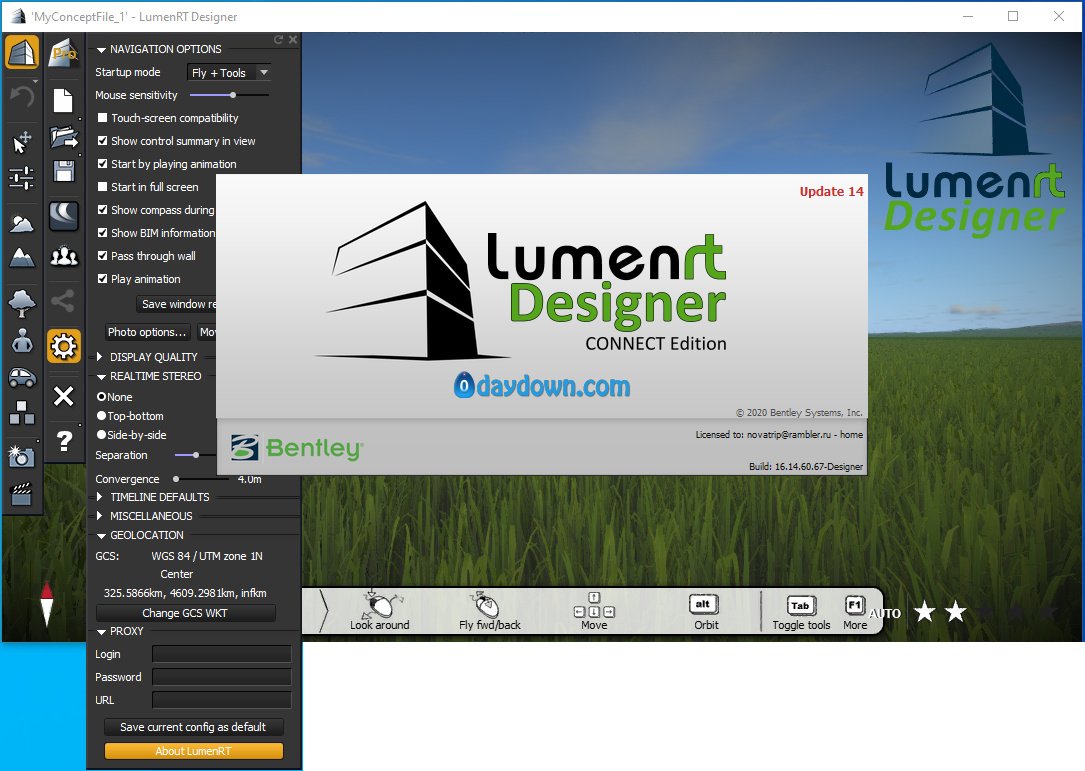Enable Touch-screen compatibility checkbox
This screenshot has width=1085, height=771.
[102, 118]
